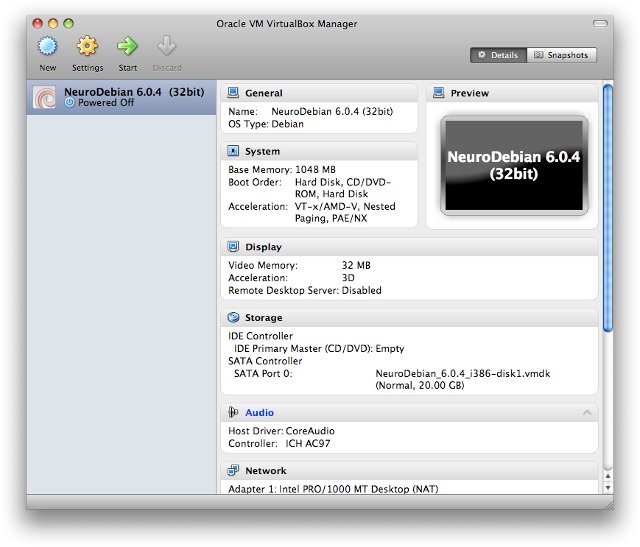
Task: Click 'Host Driver: CoreAudio' text
Action: pos(281,431)
